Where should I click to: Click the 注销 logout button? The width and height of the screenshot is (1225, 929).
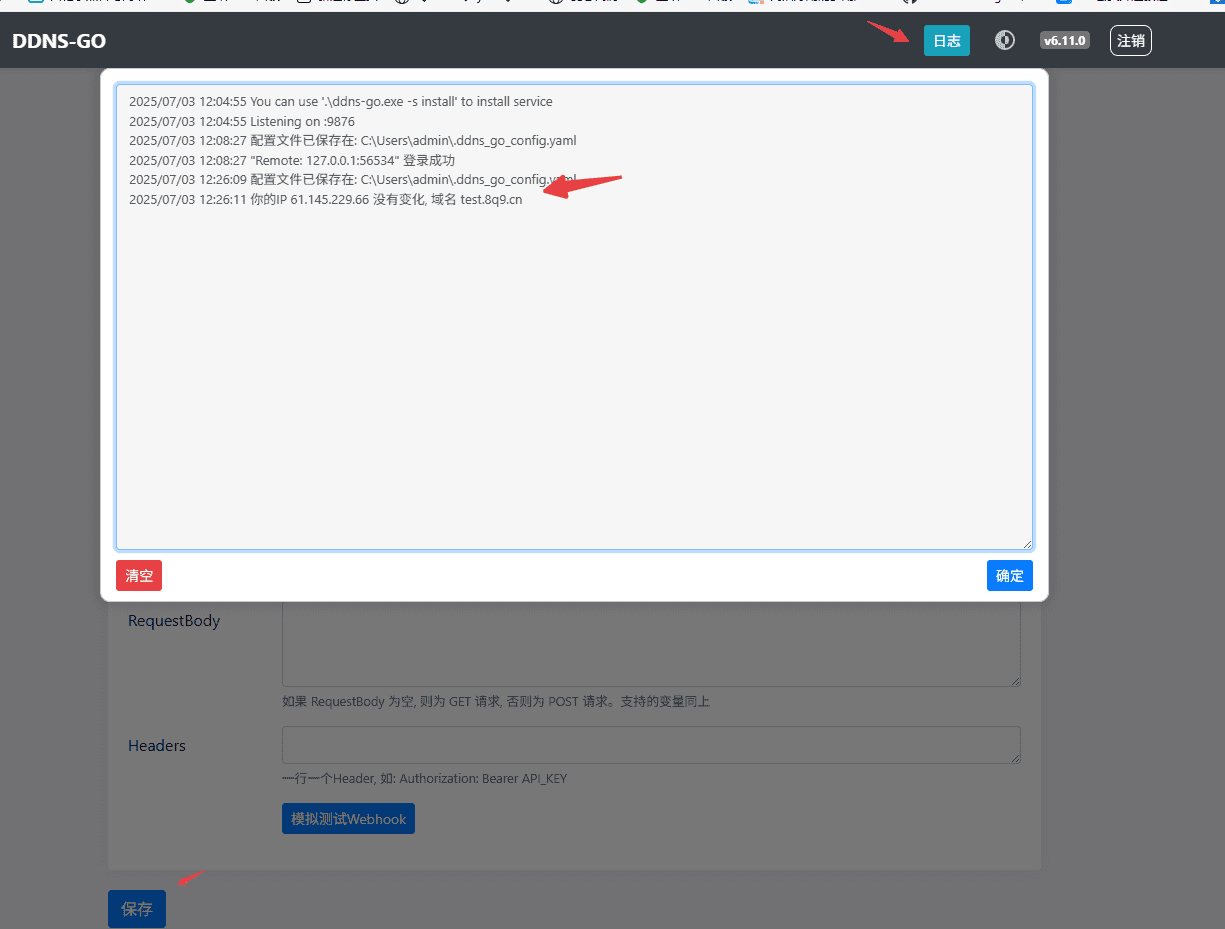point(1131,41)
